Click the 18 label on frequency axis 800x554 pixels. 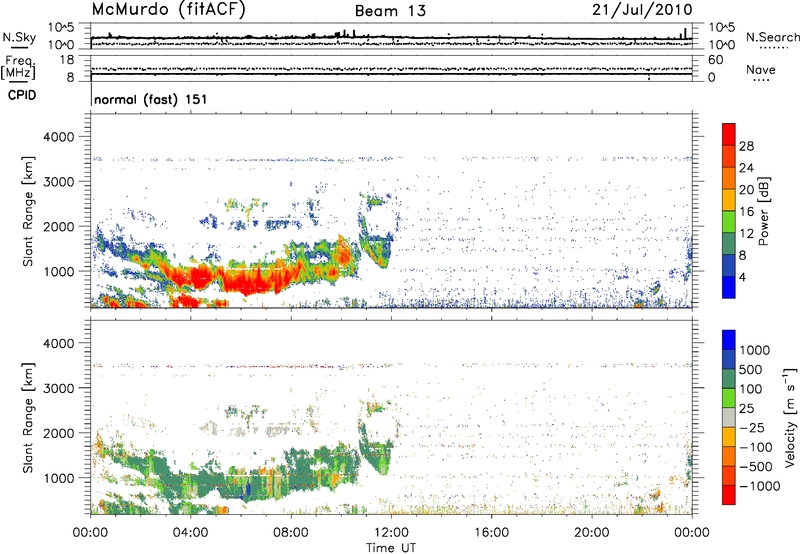coord(67,60)
